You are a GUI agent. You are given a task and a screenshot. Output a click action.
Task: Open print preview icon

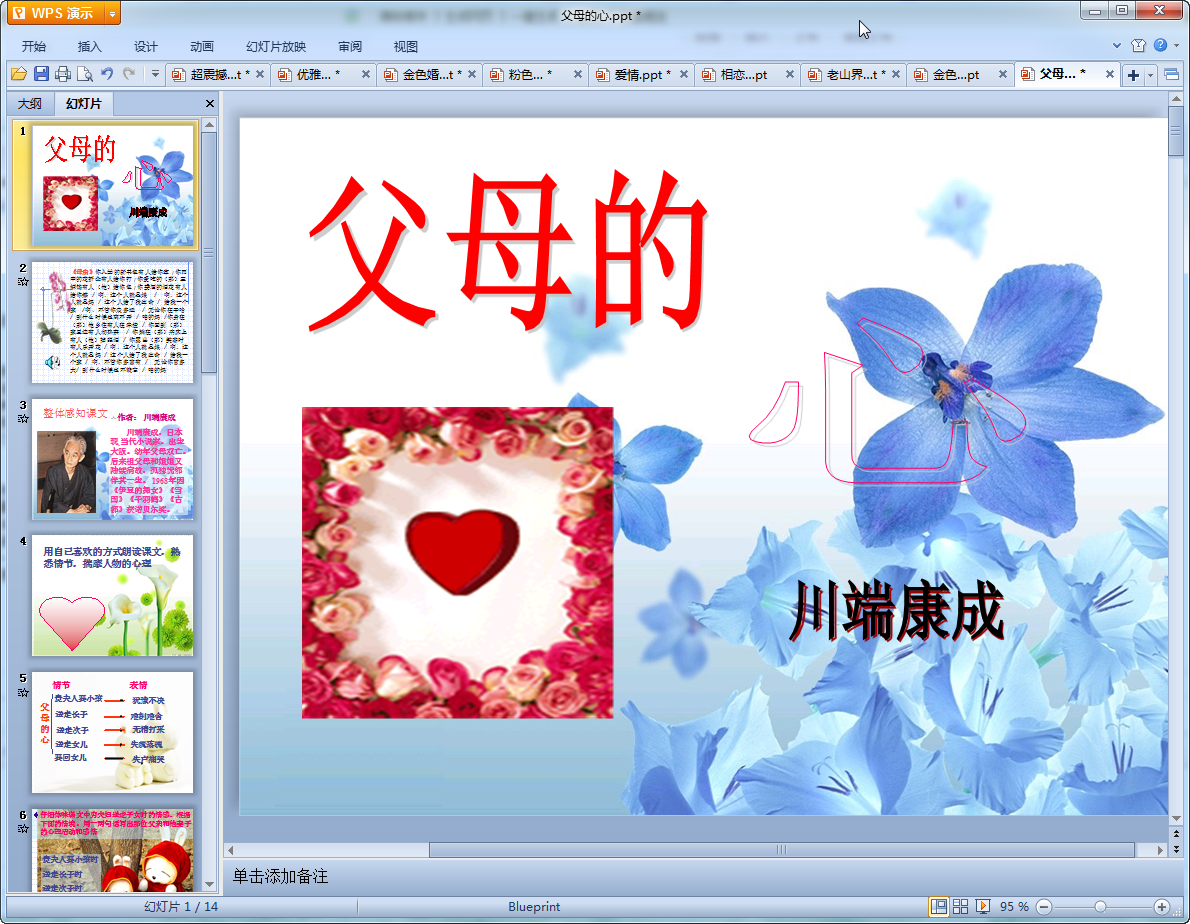click(85, 74)
